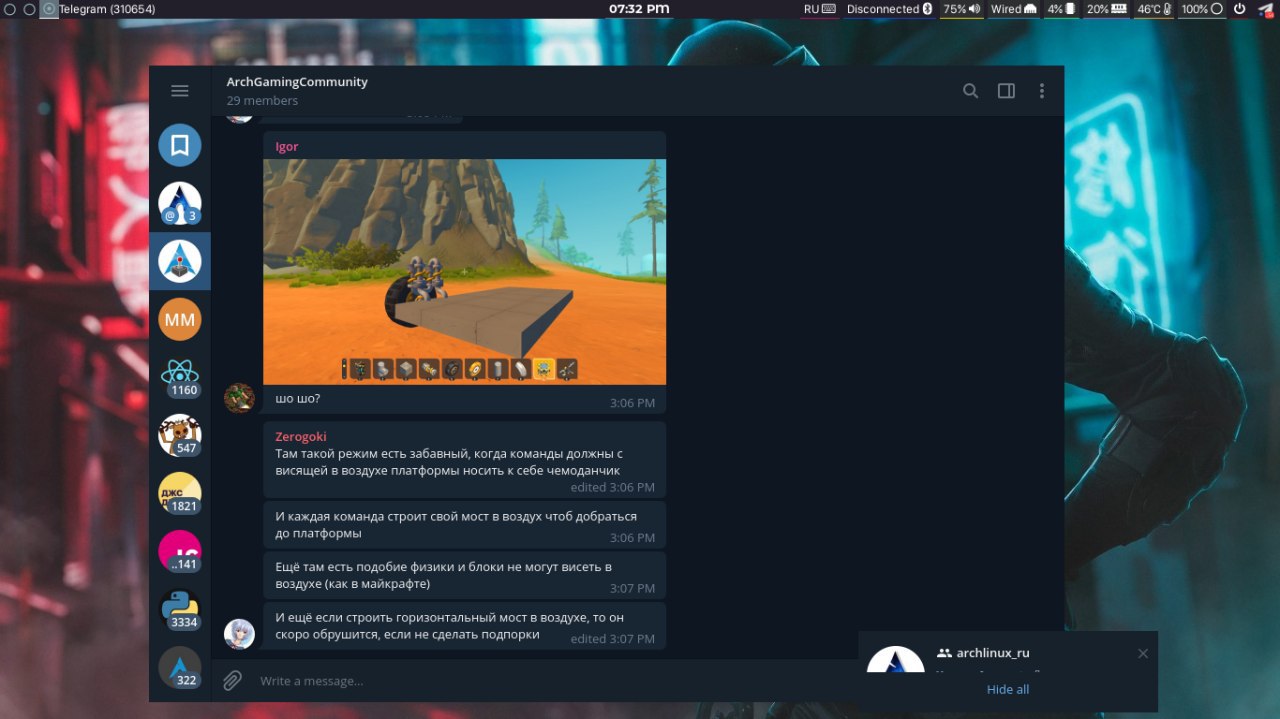Click the 4% CPU usage indicator
Viewport: 1280px width, 719px height.
[1061, 9]
